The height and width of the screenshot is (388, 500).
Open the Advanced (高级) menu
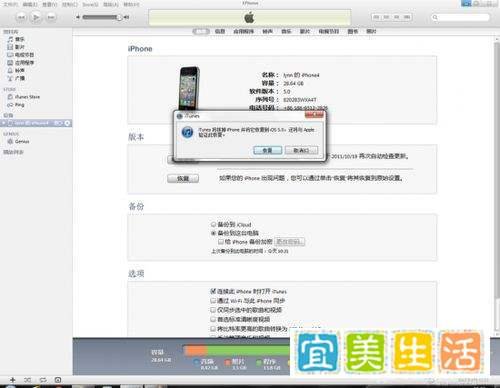point(111,4)
